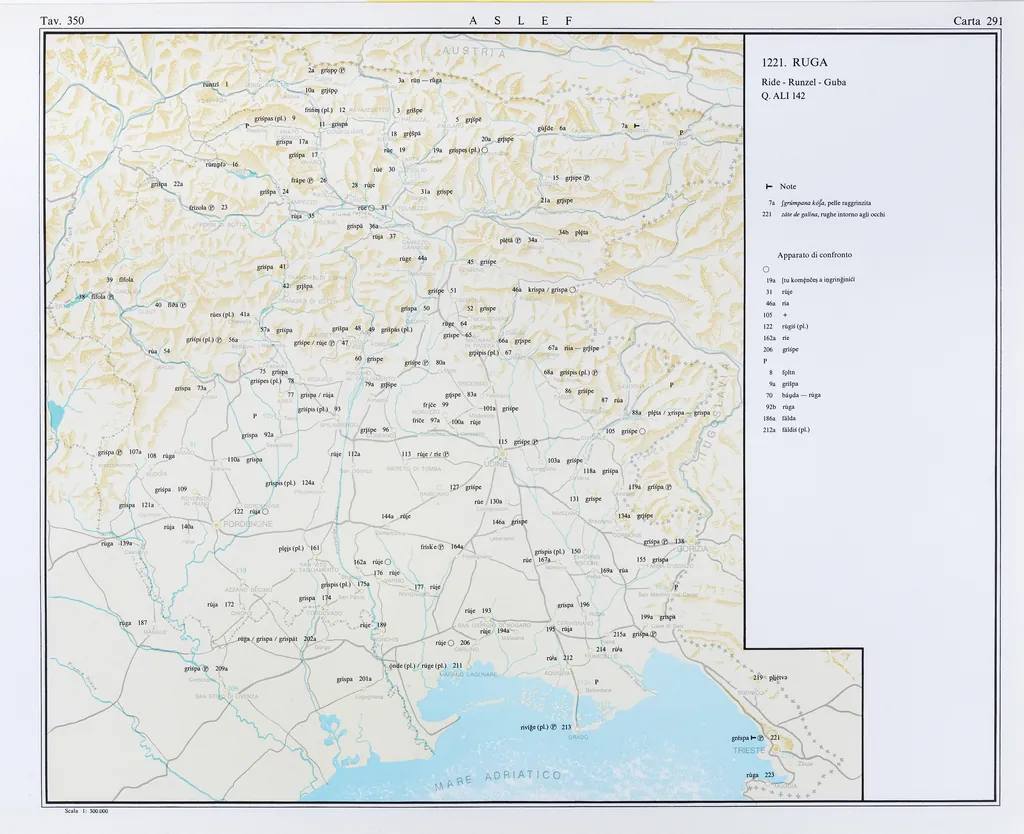Image resolution: width=1024 pixels, height=834 pixels.
Task: Click the circle symbol under Apparato di confronto
Action: click(x=765, y=268)
